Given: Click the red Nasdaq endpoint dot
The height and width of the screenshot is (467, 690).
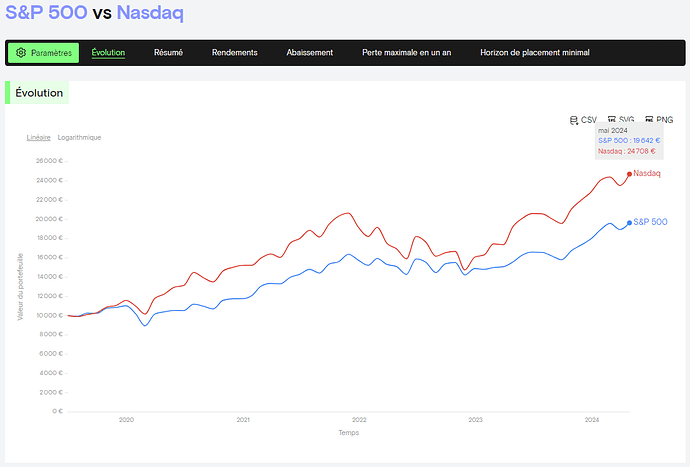Looking at the screenshot, I should tap(629, 174).
